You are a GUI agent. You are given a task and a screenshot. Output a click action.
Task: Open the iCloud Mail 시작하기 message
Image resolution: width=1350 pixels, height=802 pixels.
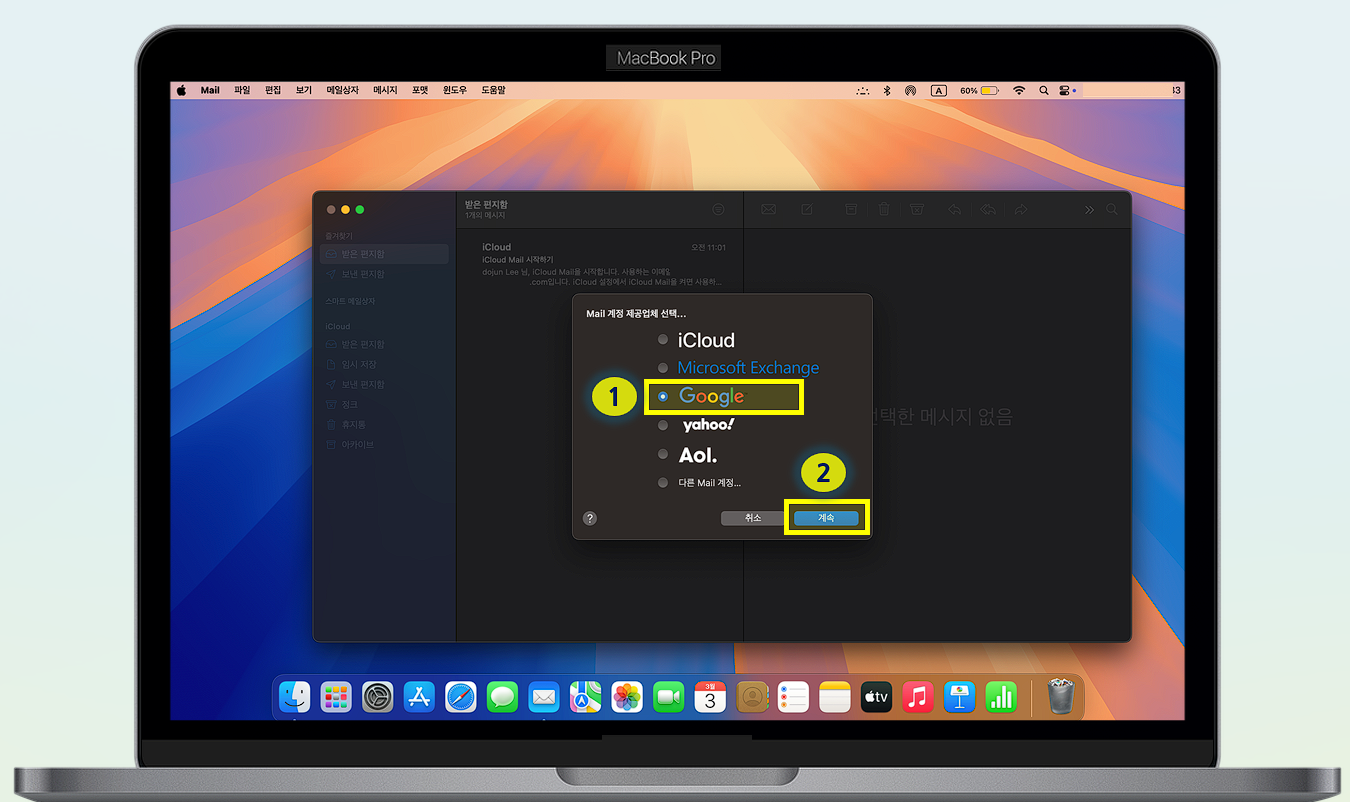point(600,264)
